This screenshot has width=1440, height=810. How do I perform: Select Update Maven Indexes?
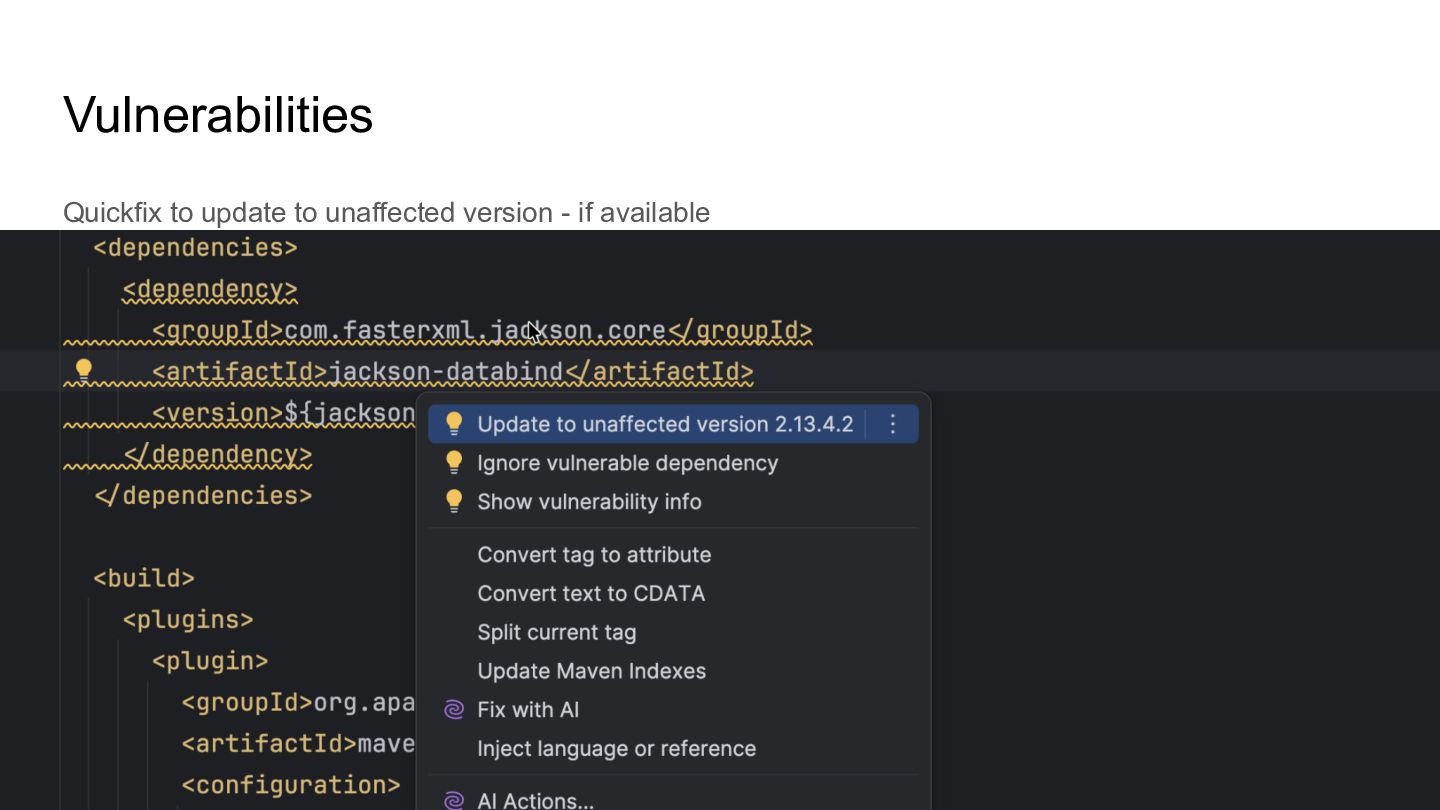[x=591, y=671]
